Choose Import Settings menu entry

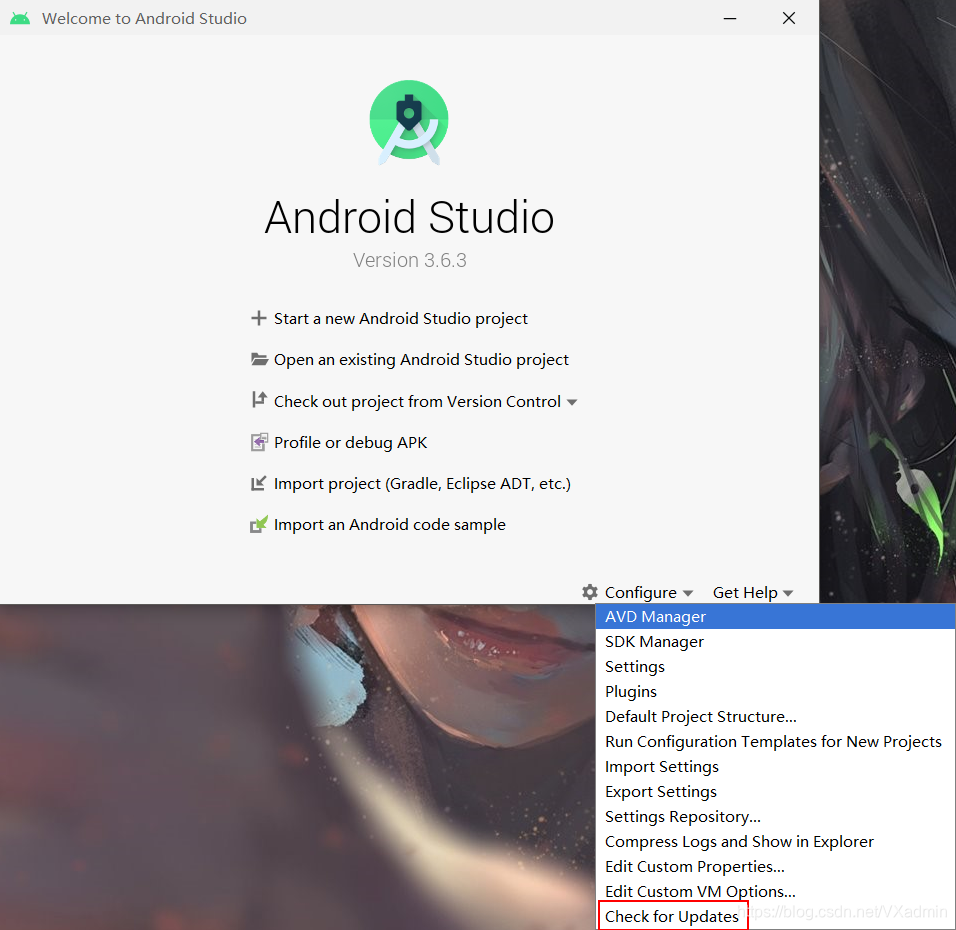click(x=775, y=767)
